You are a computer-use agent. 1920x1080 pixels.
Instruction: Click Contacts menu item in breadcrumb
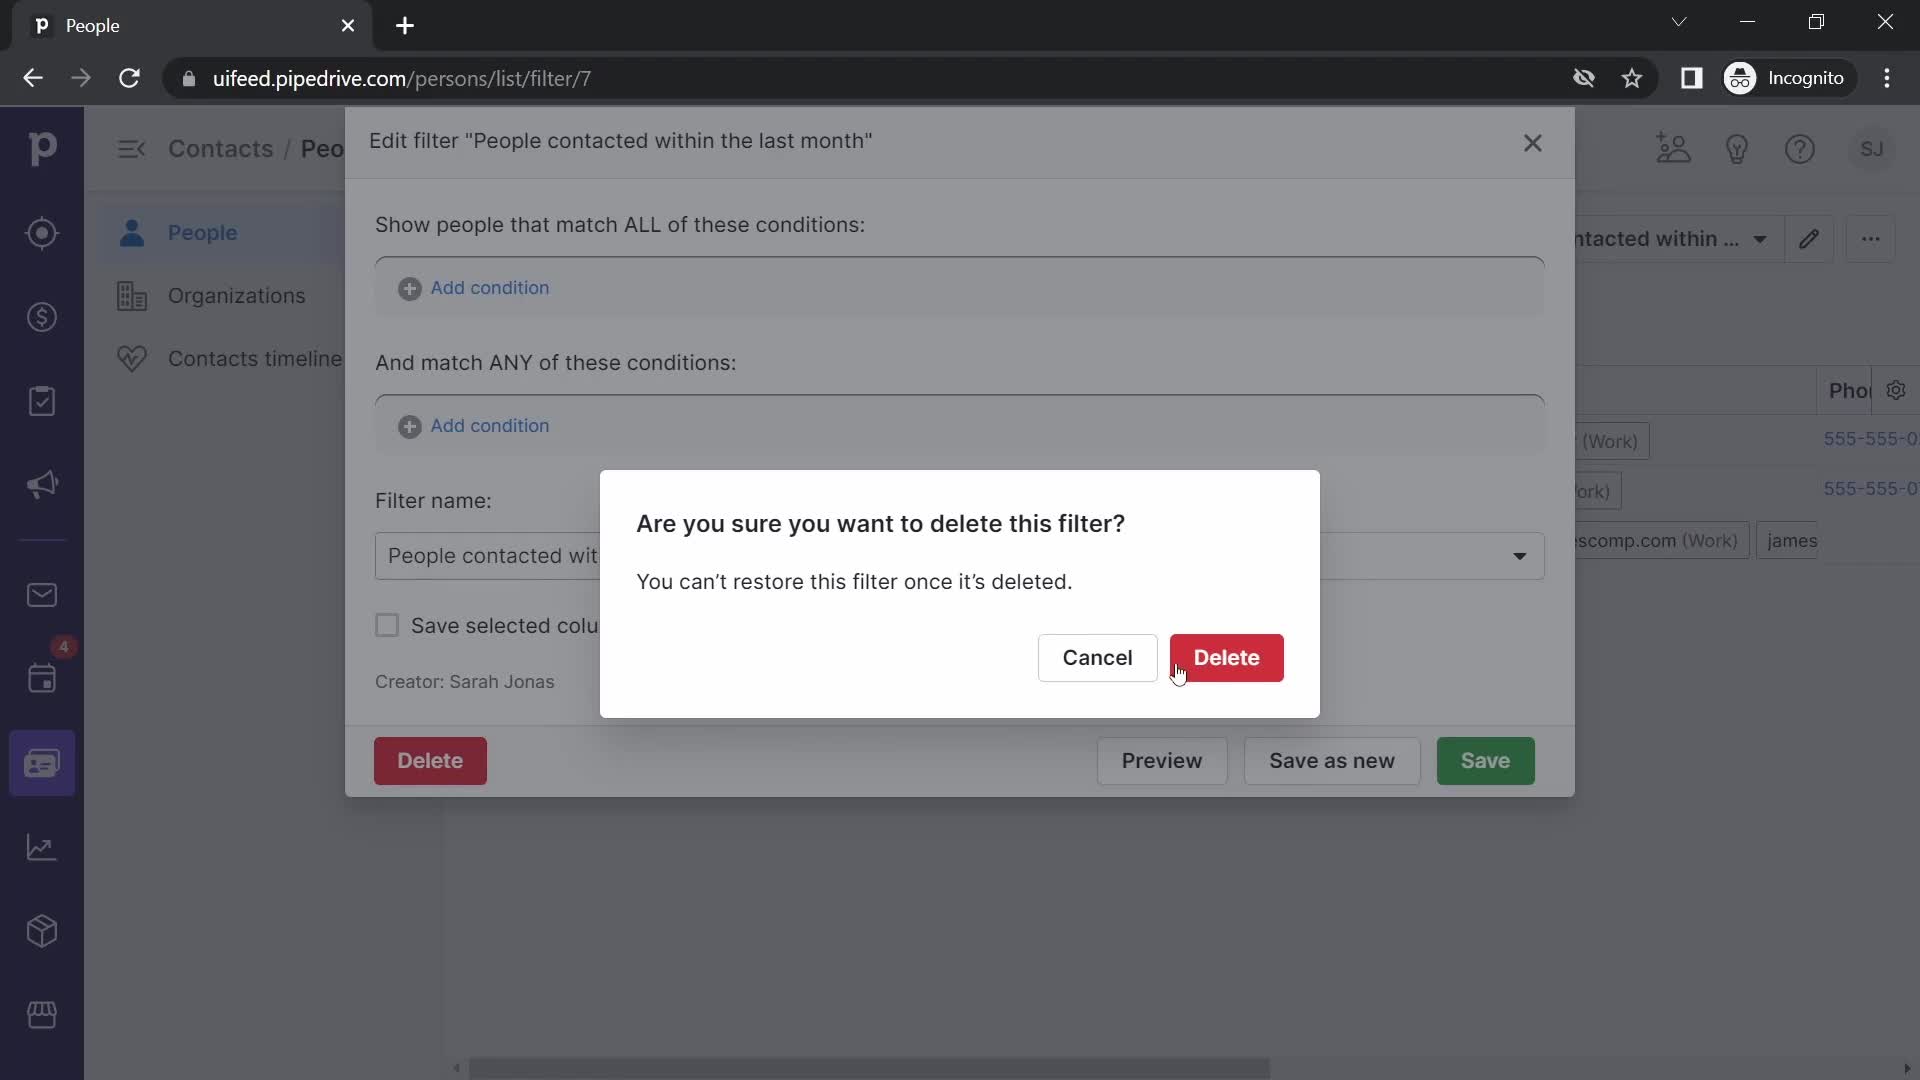click(220, 148)
